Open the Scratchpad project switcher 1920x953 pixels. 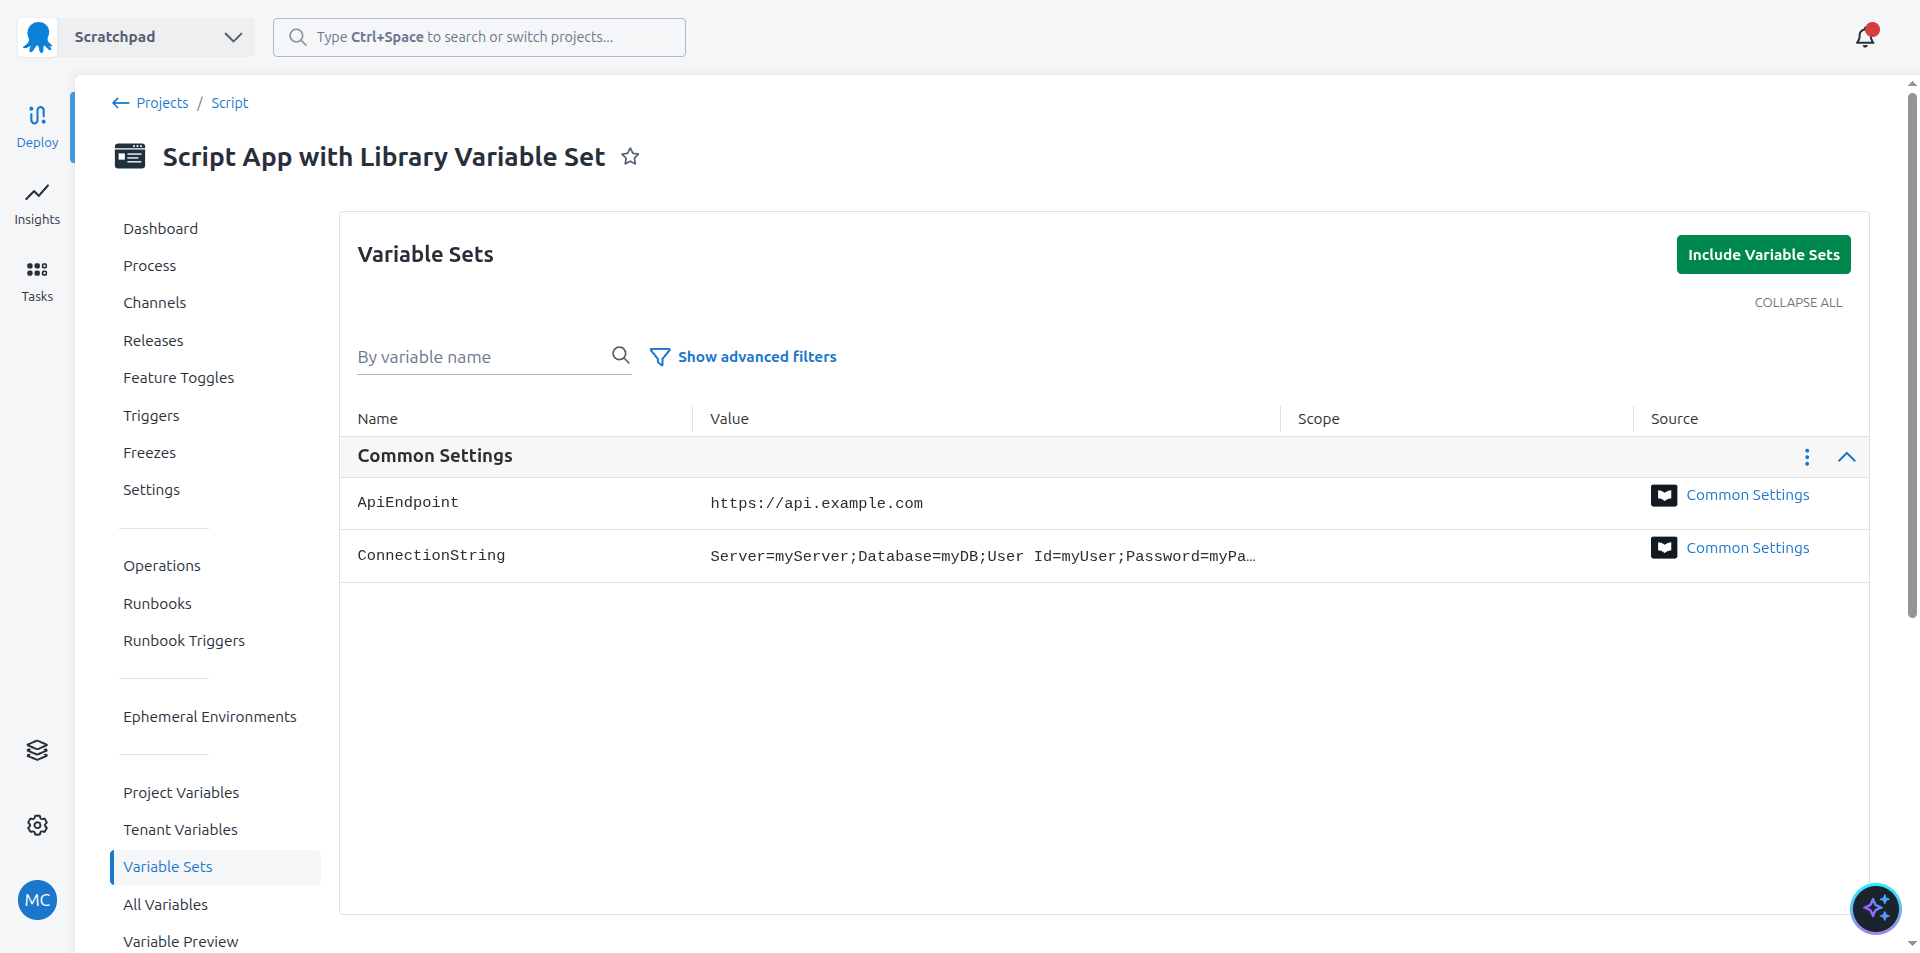tap(155, 37)
